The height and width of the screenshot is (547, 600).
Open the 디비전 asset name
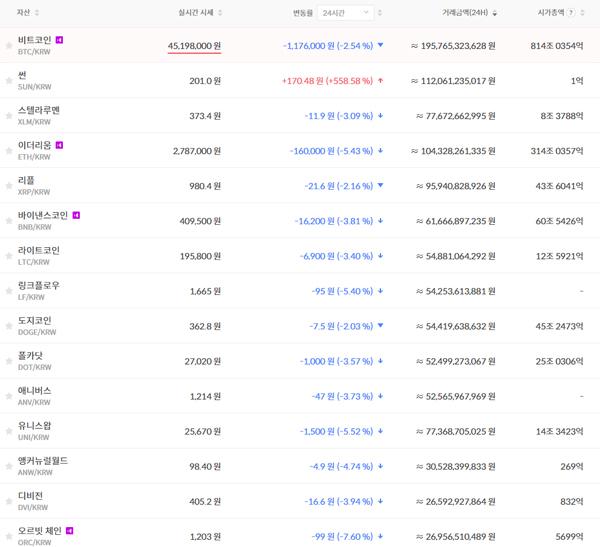pyautogui.click(x=30, y=496)
